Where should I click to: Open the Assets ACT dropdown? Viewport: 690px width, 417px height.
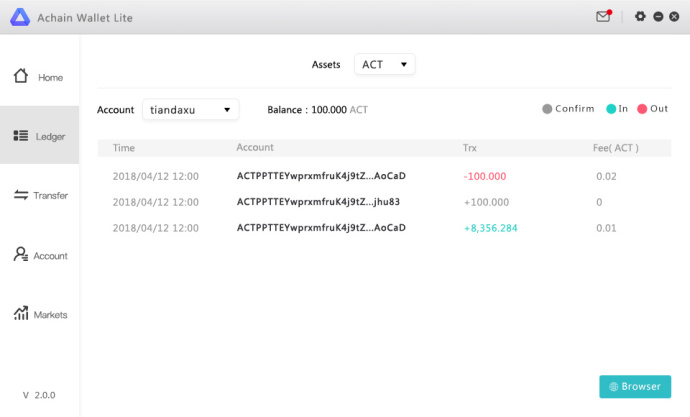pos(385,64)
